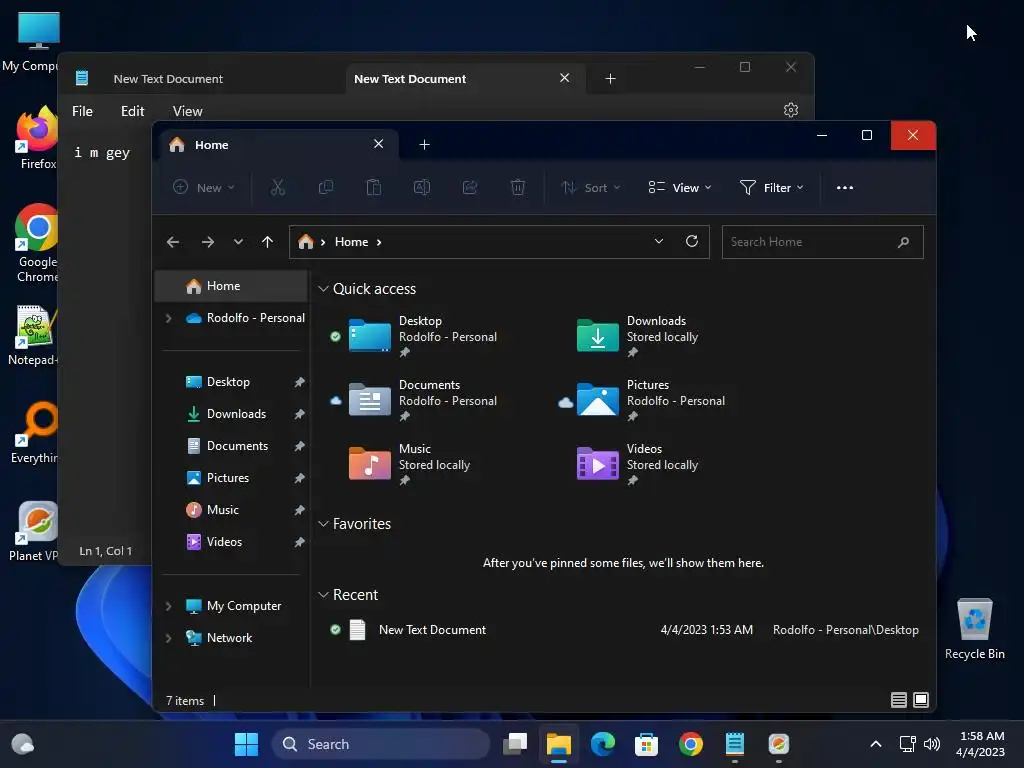Screen dimensions: 1024x768
Task: Open the Filter dropdown menu
Action: (x=772, y=188)
